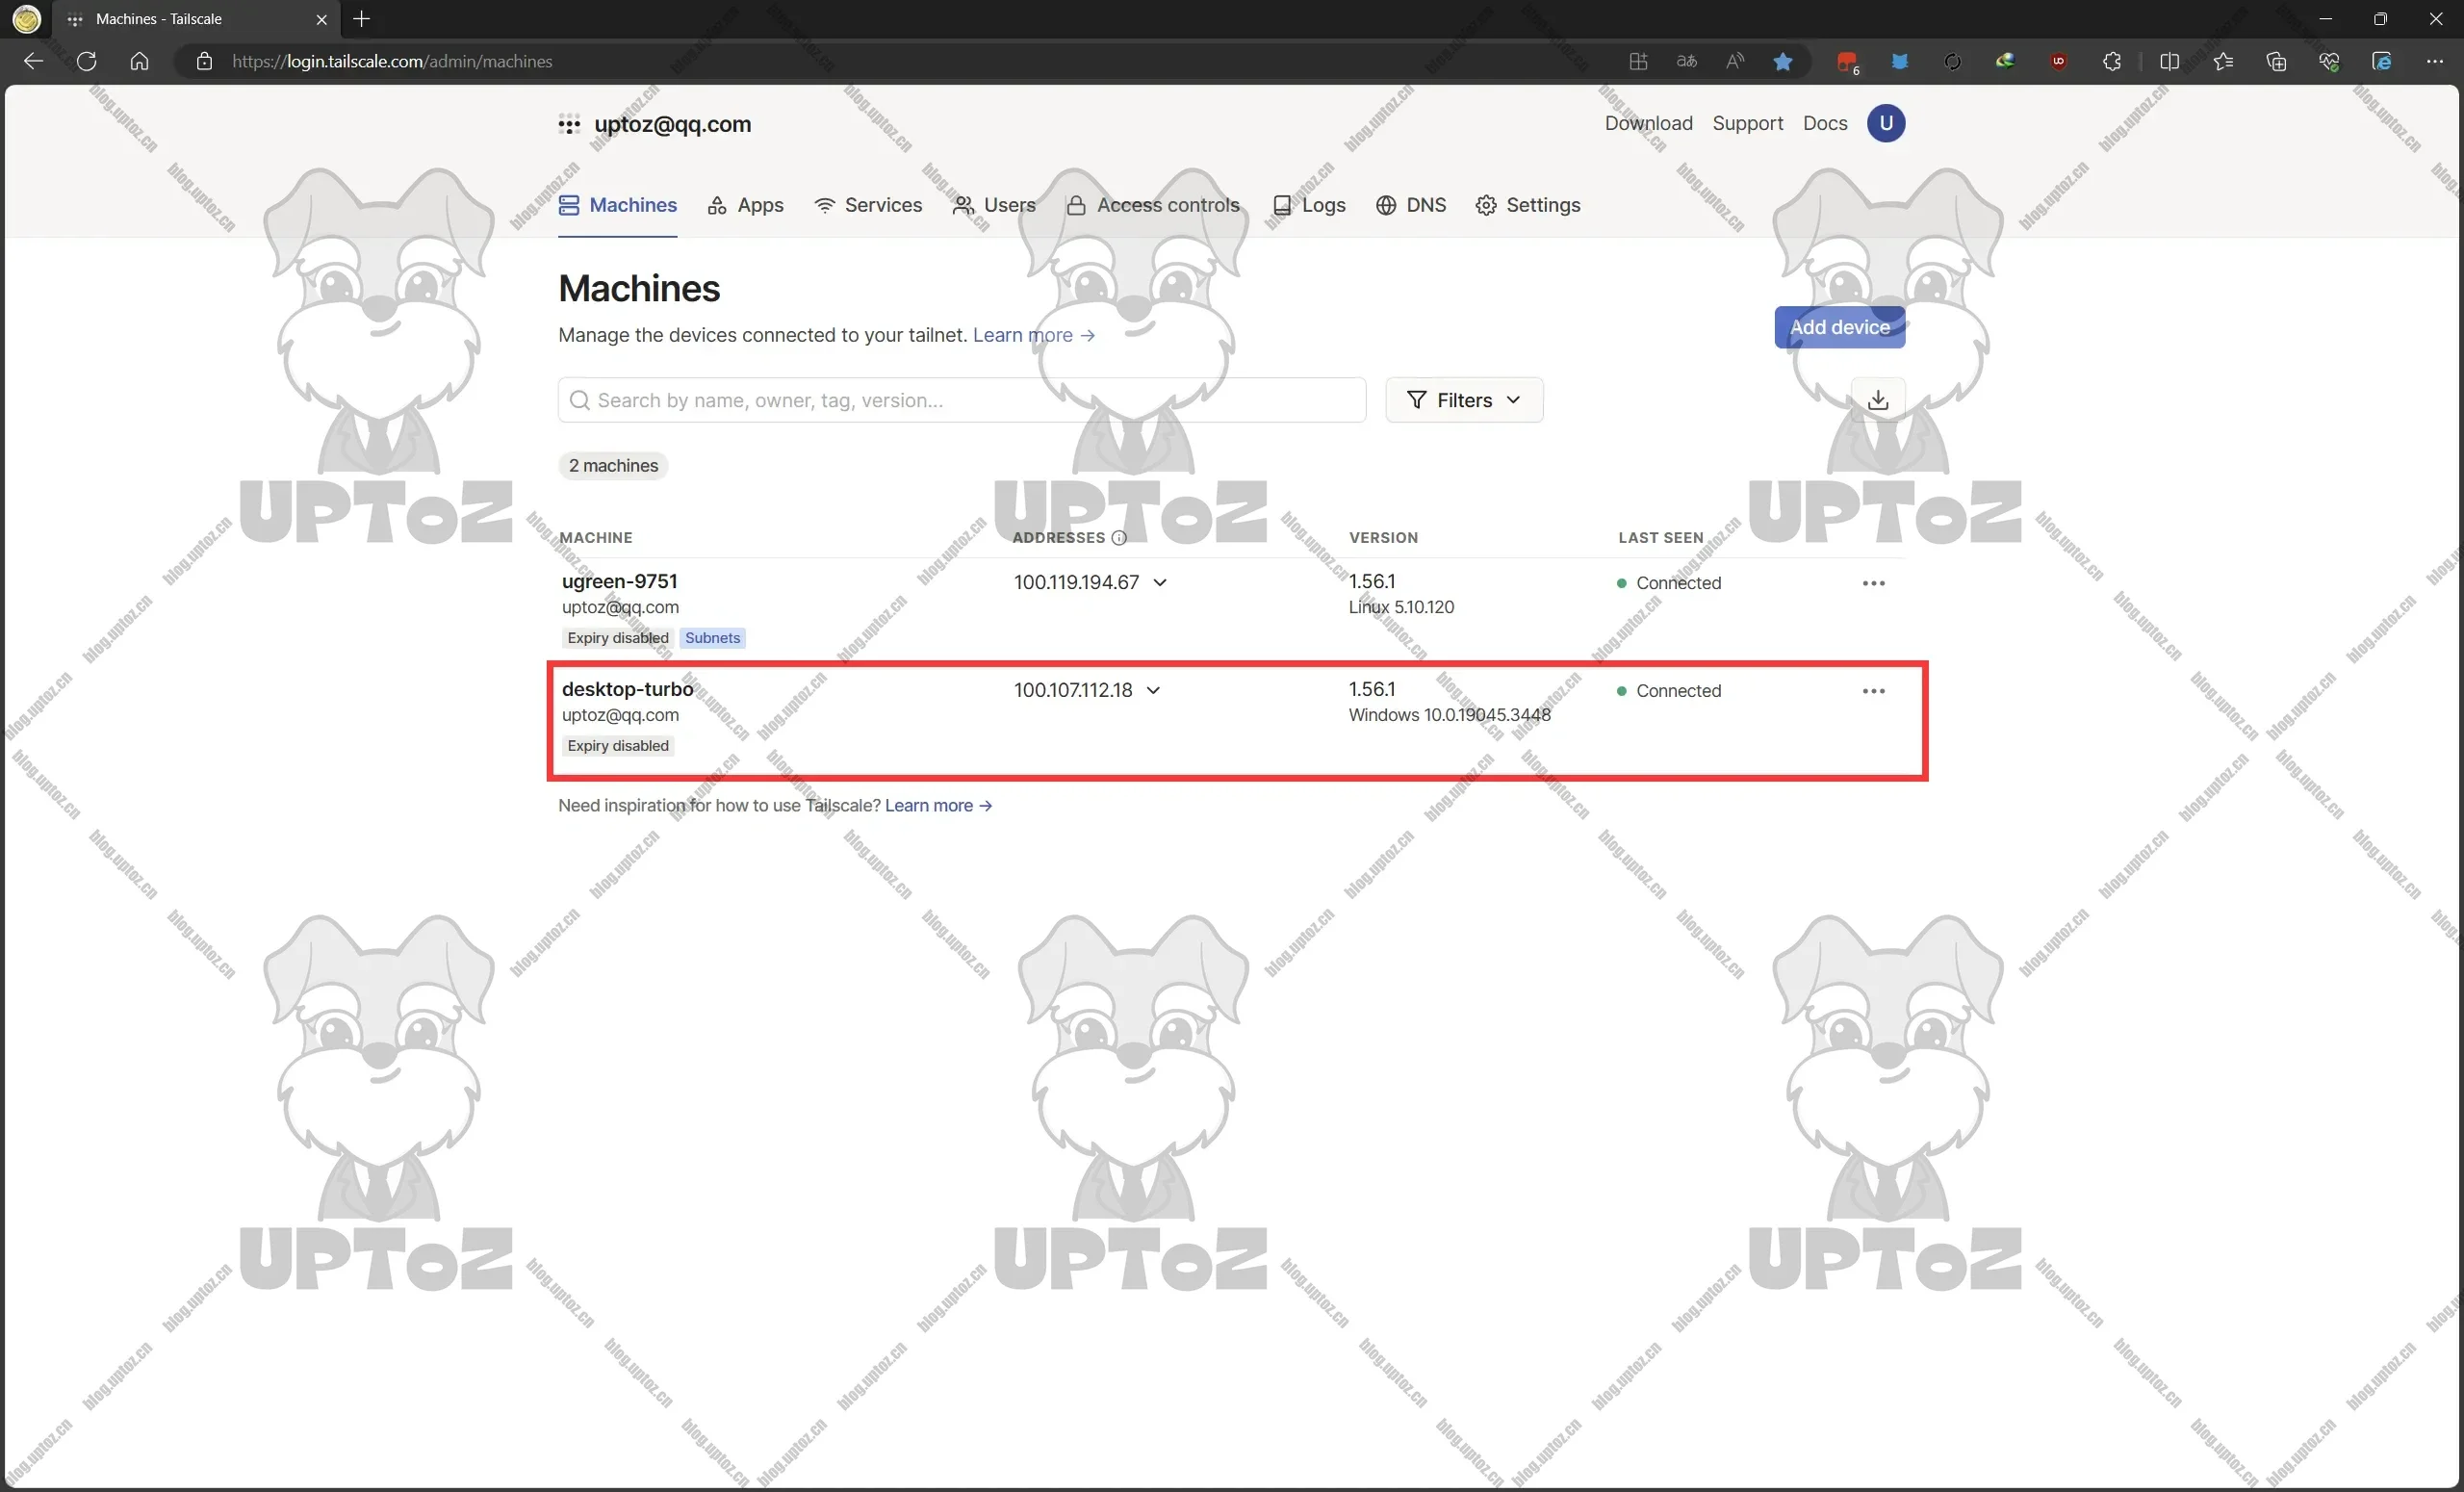
Task: Switch to the Services tab
Action: [x=868, y=205]
